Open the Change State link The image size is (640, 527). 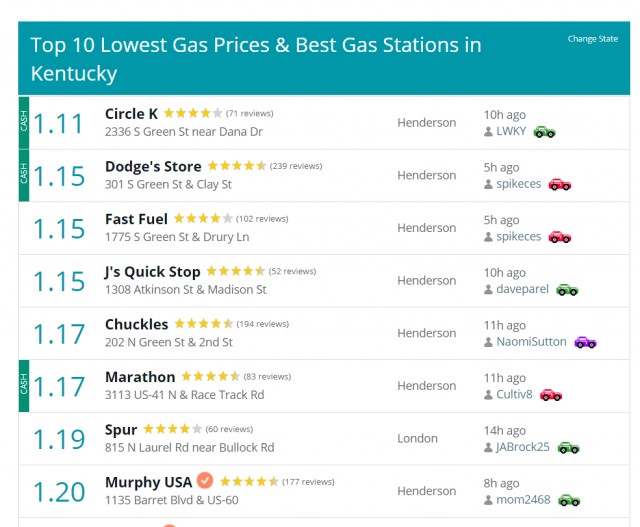pyautogui.click(x=593, y=39)
